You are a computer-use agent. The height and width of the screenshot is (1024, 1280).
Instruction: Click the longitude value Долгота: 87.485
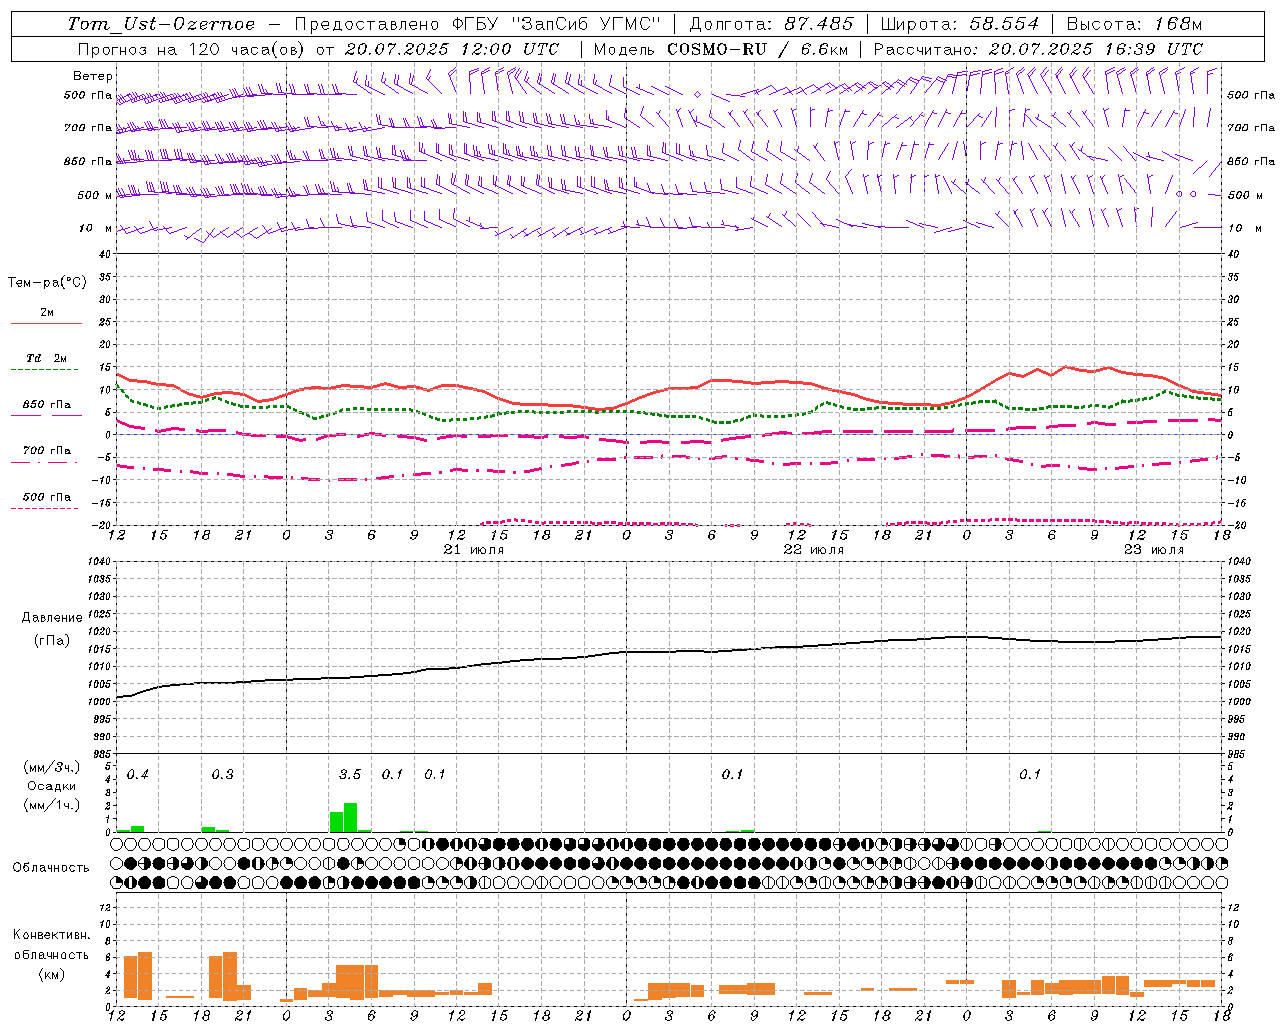(x=771, y=24)
